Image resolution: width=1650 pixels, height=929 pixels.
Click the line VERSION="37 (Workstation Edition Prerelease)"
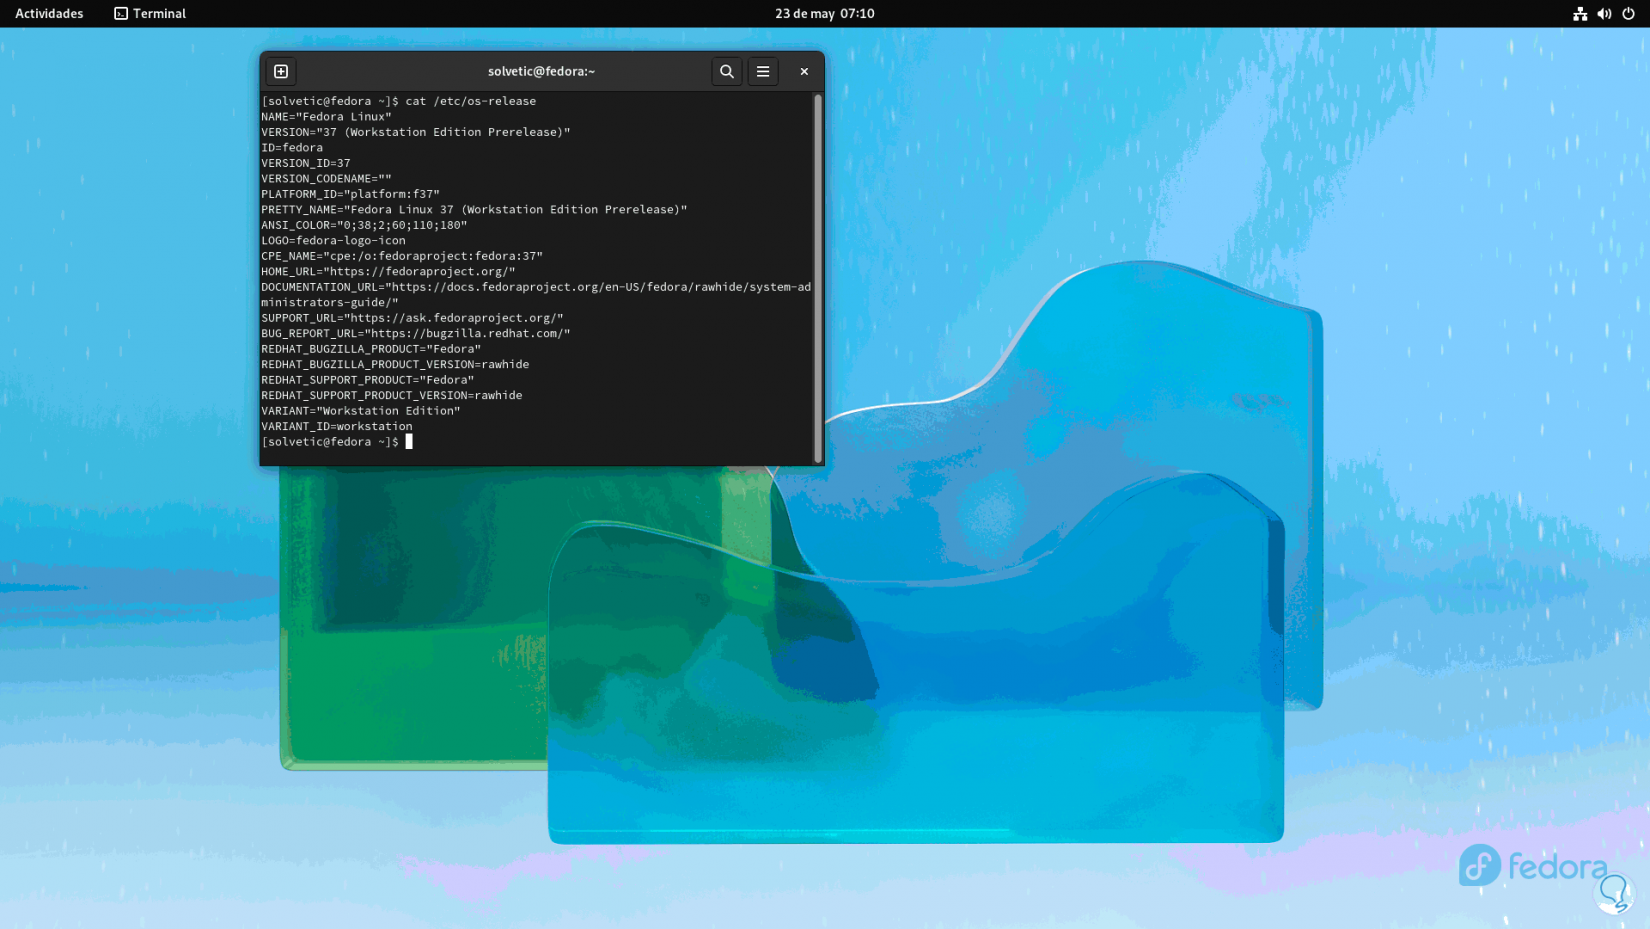click(x=416, y=132)
